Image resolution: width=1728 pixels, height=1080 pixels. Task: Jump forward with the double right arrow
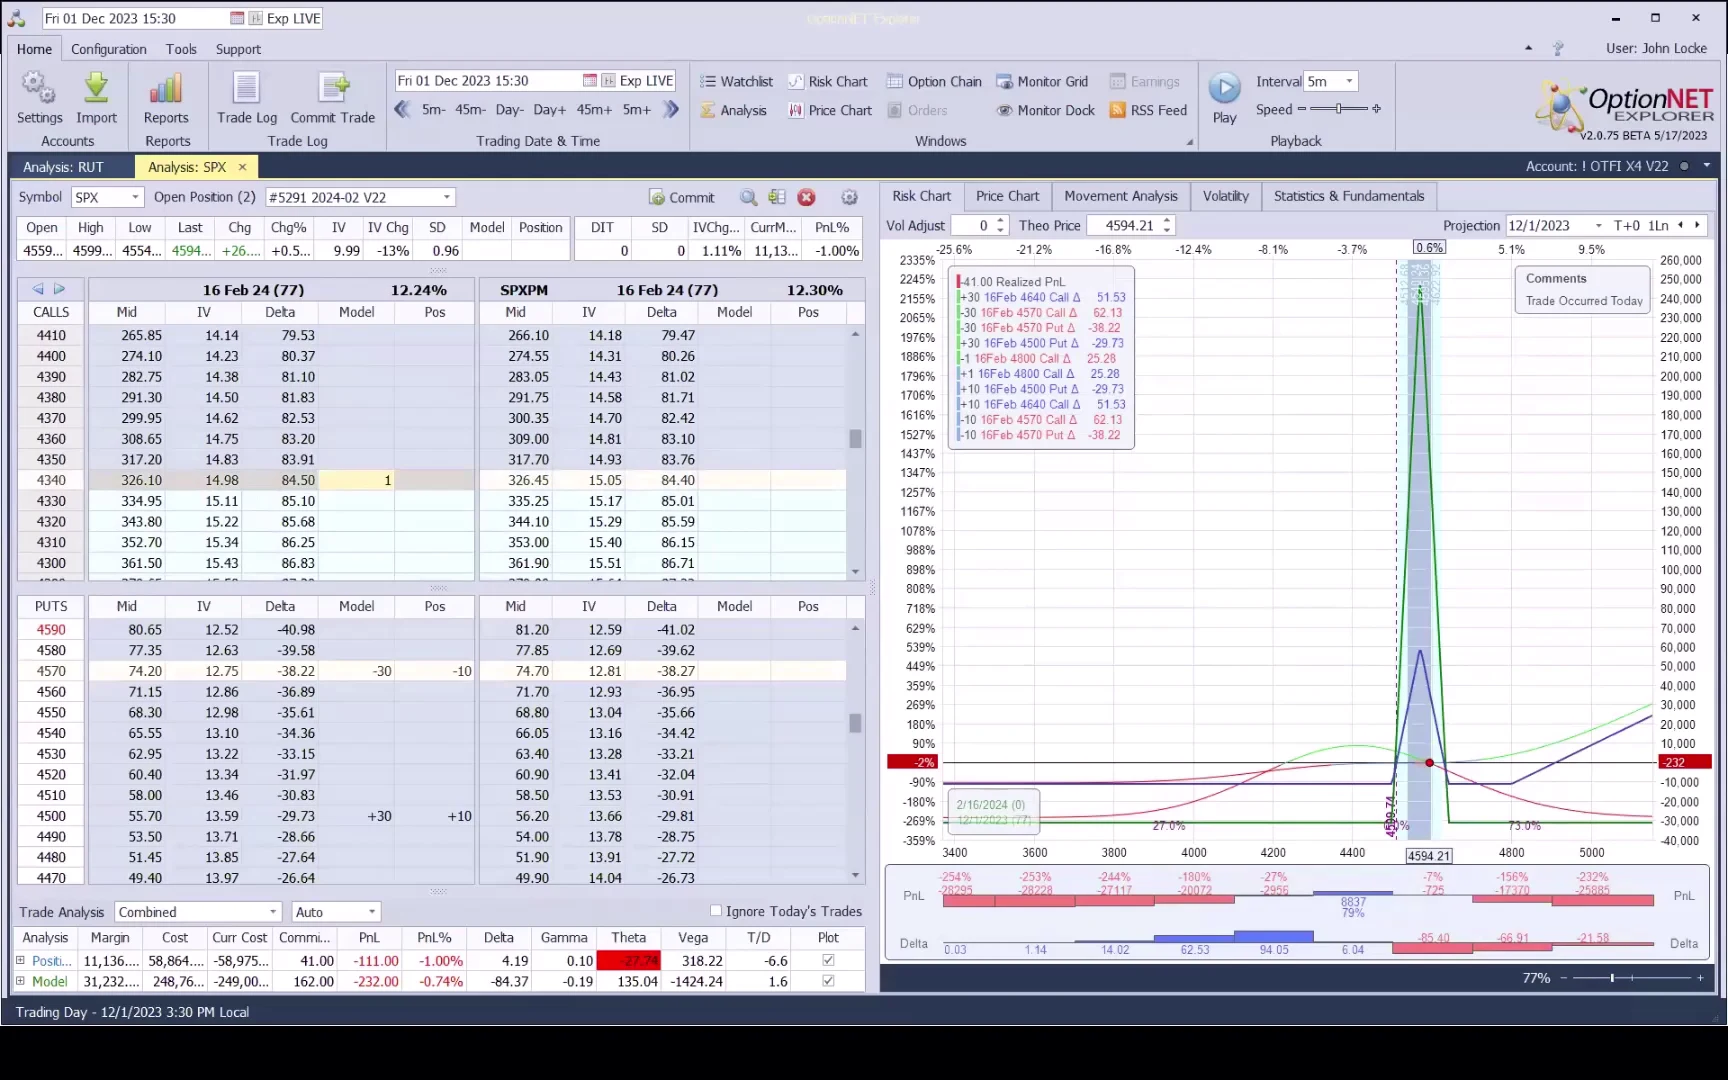[x=671, y=110]
